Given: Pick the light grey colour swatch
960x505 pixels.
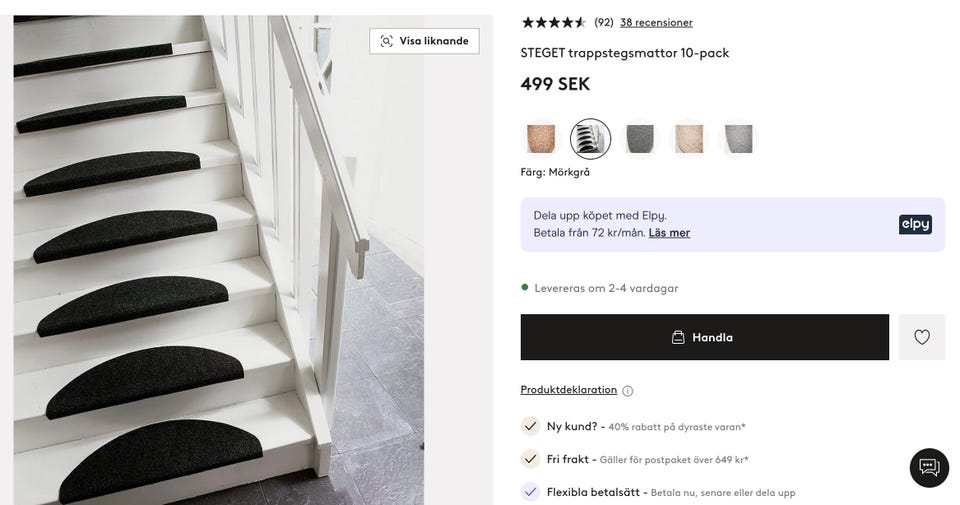Looking at the screenshot, I should click(x=738, y=139).
